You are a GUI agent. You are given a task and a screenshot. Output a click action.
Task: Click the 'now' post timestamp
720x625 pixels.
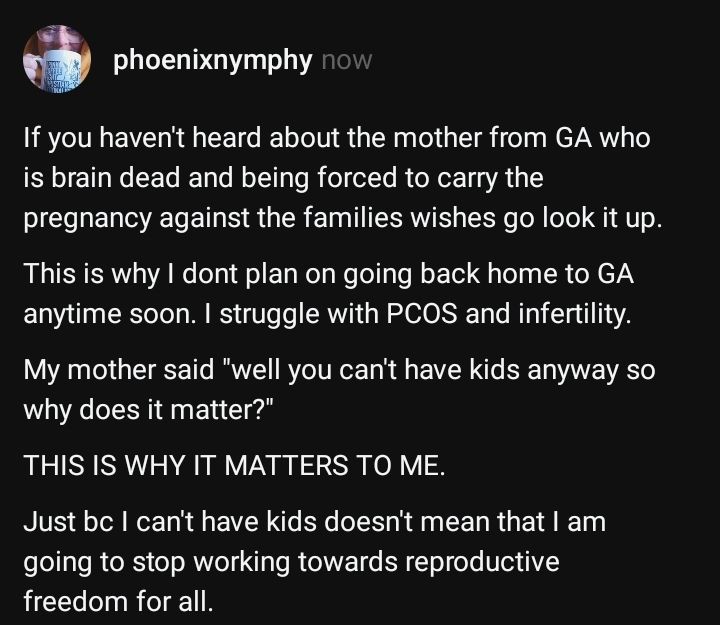pos(347,61)
